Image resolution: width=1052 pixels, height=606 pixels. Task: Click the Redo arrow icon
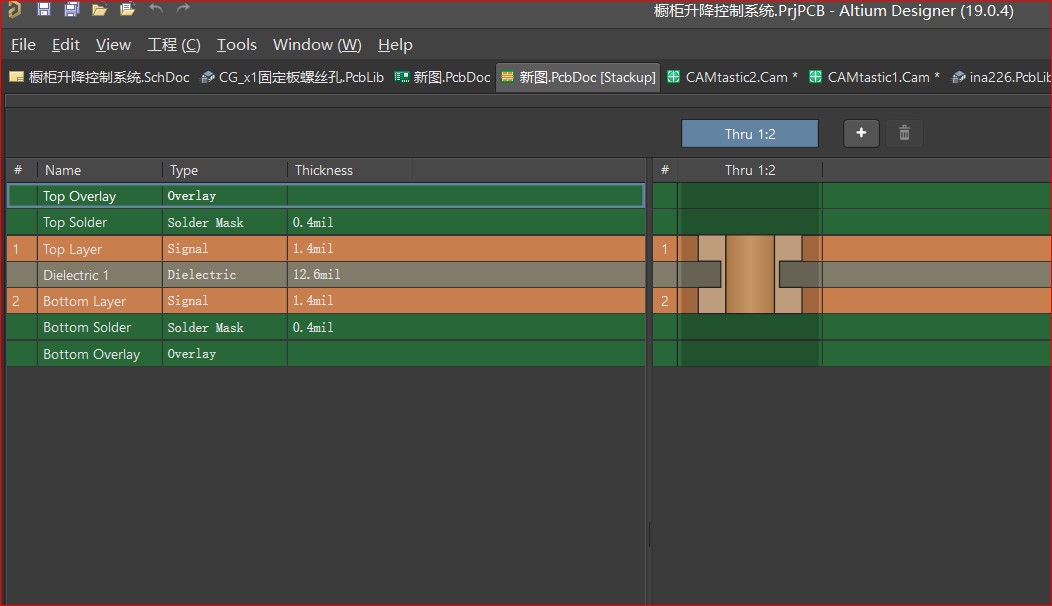[x=183, y=8]
